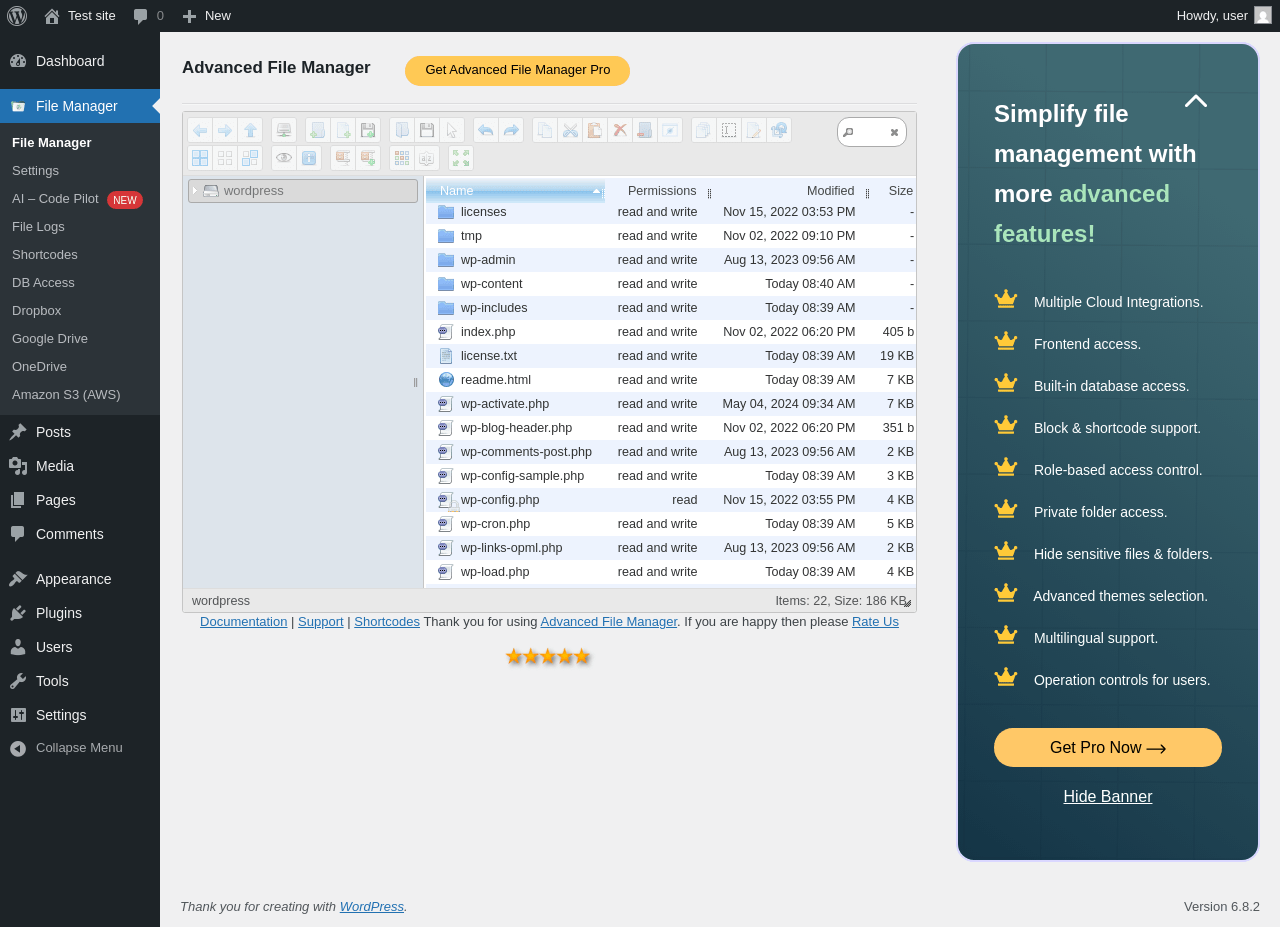Click the Mount network volume toolbar icon
1280x927 pixels.
click(x=284, y=130)
